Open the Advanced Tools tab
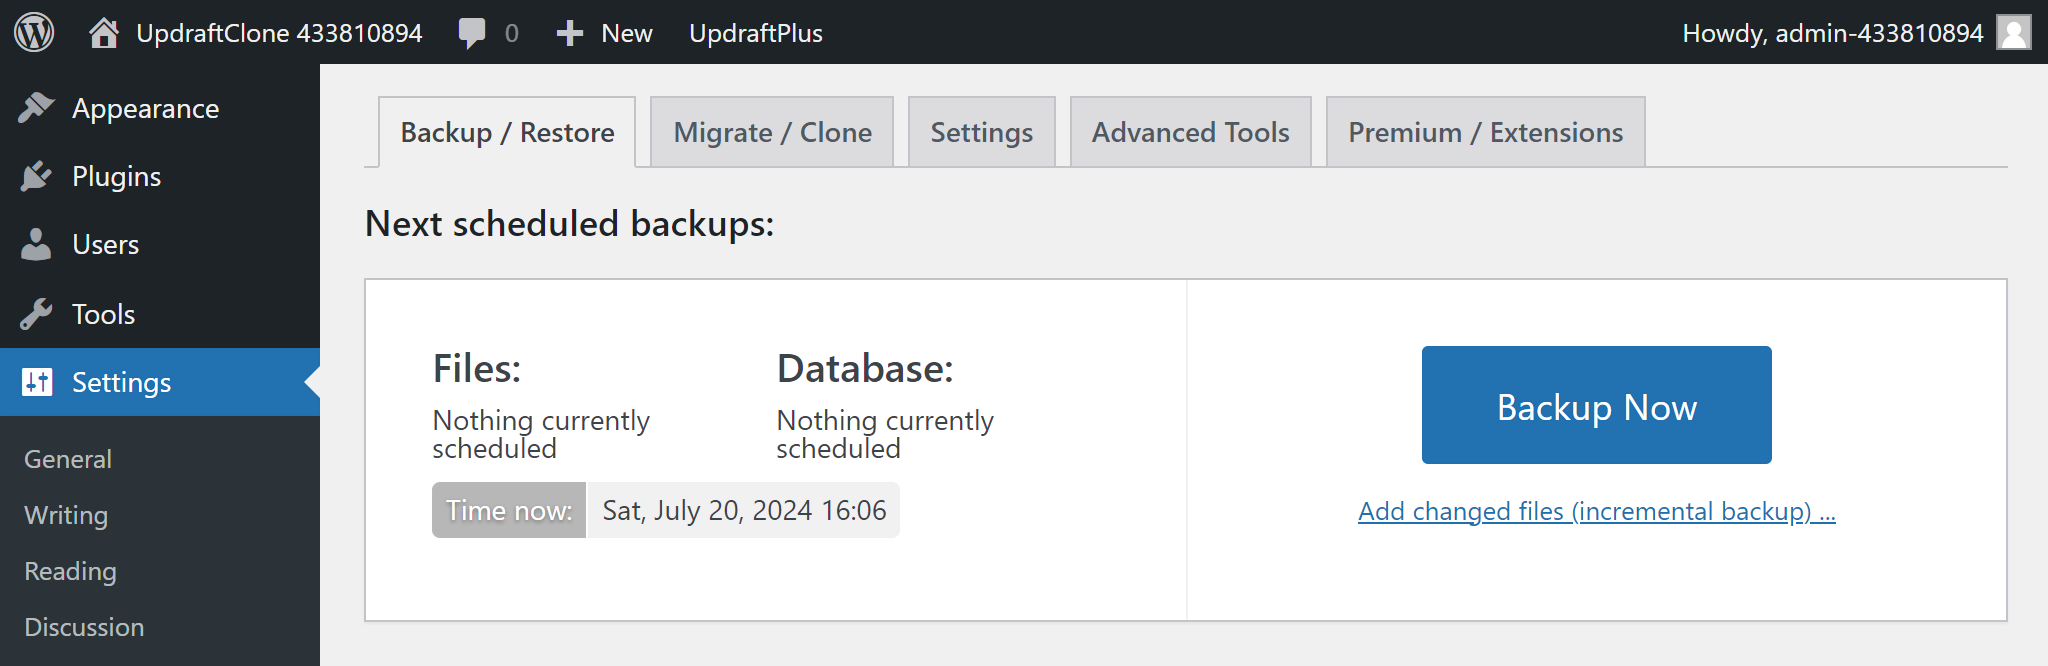Screen dimensions: 2048x666 (1190, 132)
